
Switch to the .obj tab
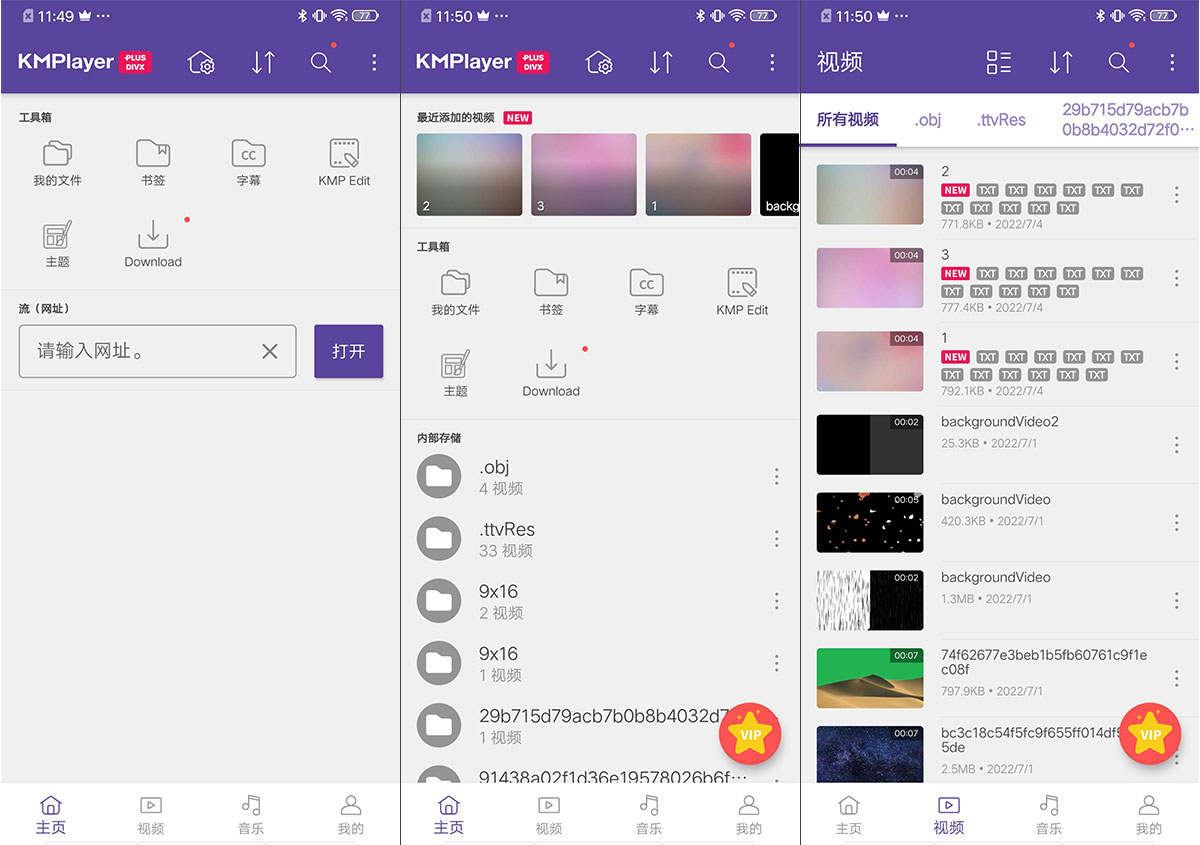click(x=928, y=120)
